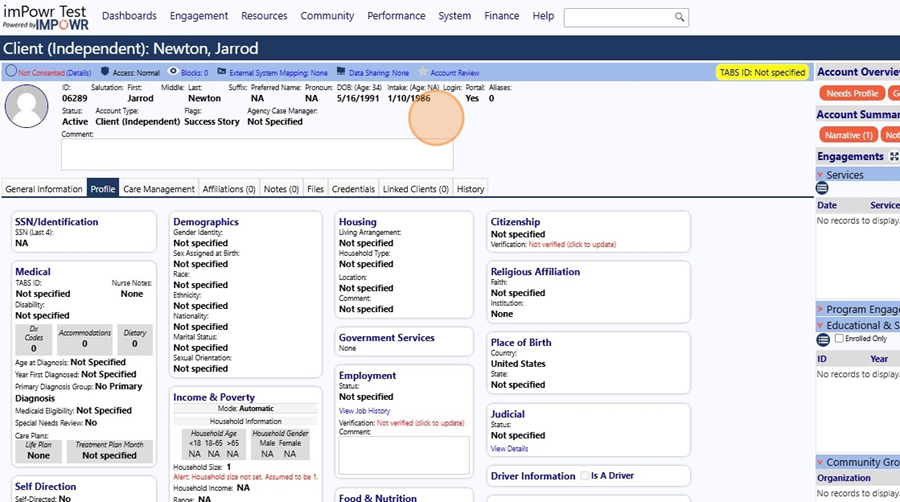
Task: Click the Narrative (1) button
Action: tap(848, 135)
